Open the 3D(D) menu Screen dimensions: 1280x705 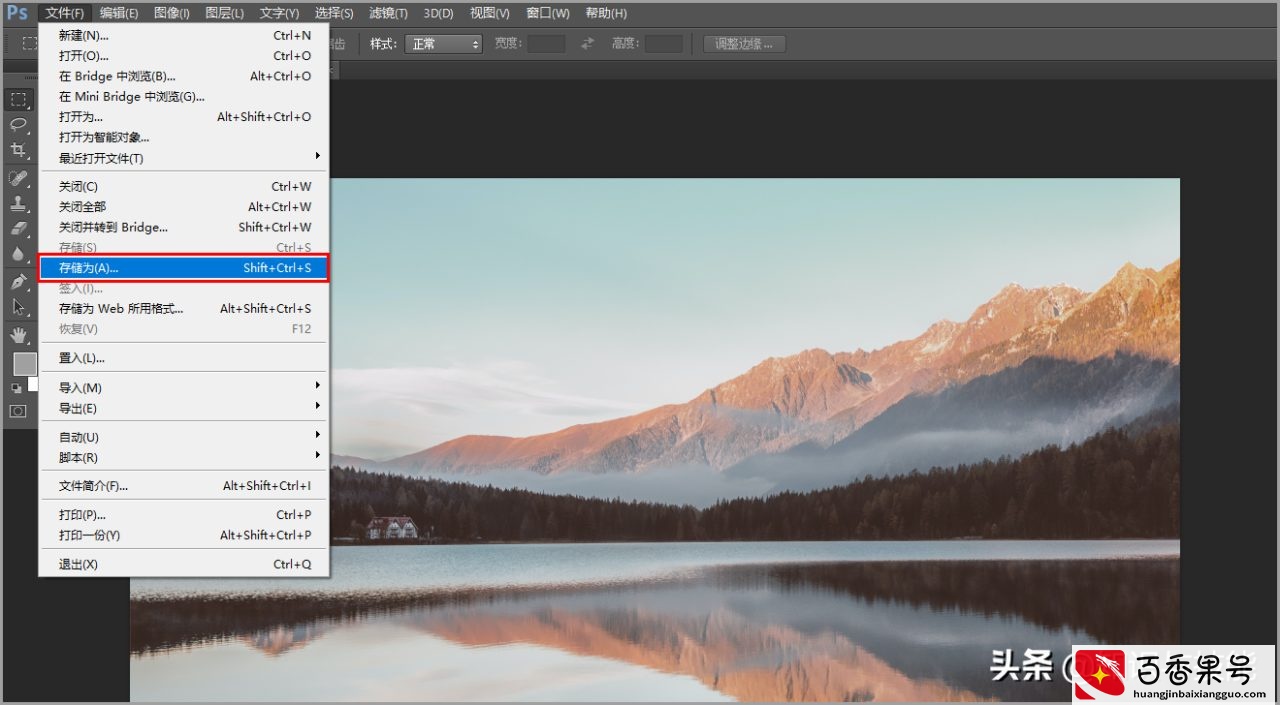[438, 13]
